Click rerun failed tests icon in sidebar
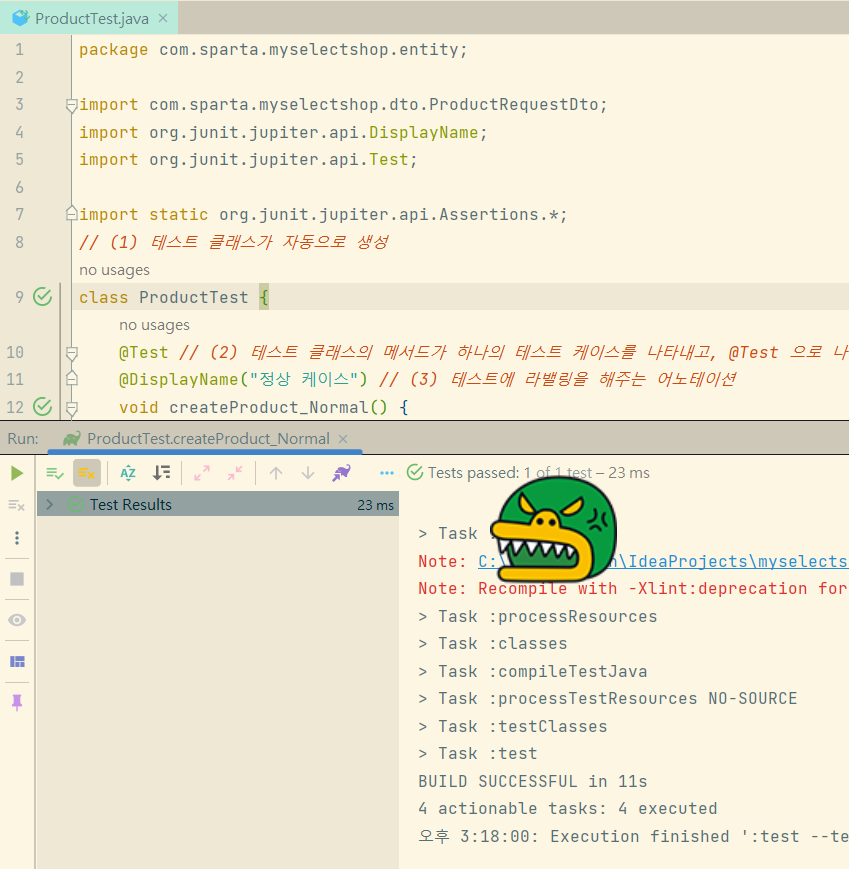 tap(17, 505)
